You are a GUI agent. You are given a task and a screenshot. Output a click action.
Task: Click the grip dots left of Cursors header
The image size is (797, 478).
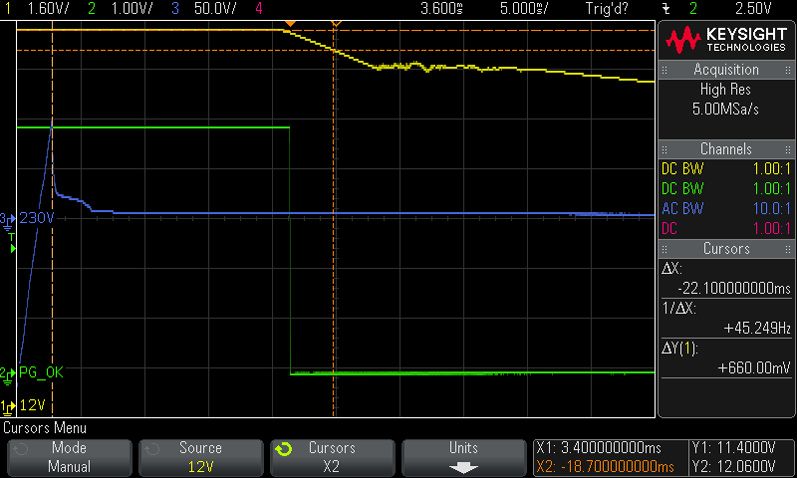[664, 249]
